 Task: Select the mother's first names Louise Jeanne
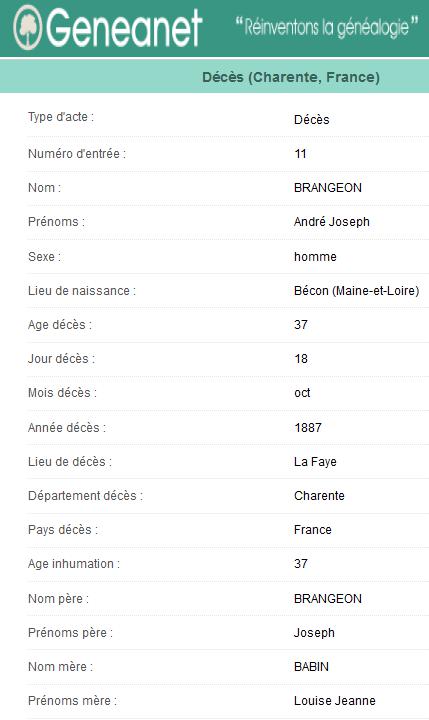(335, 701)
